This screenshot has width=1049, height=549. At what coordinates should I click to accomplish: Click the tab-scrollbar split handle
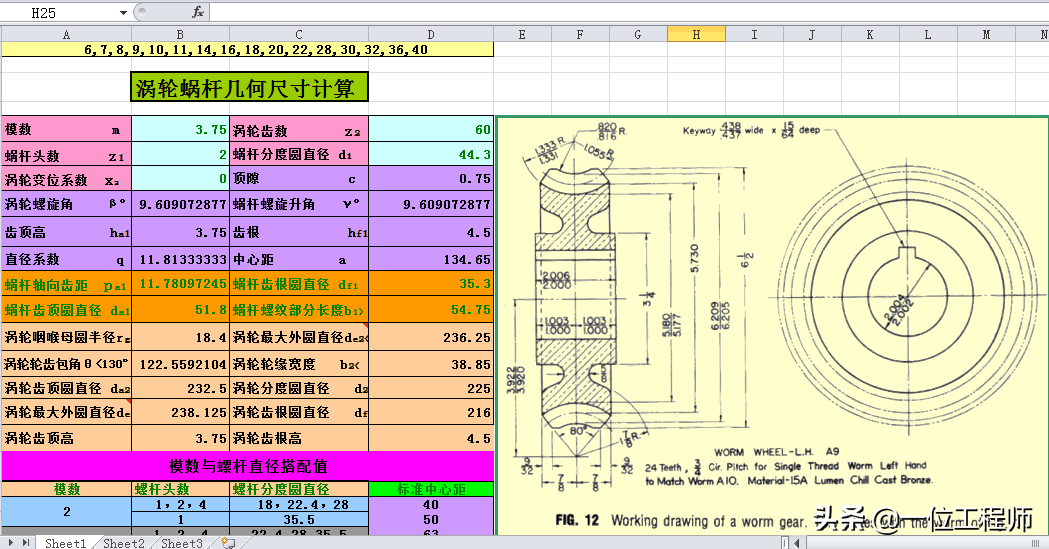785,543
